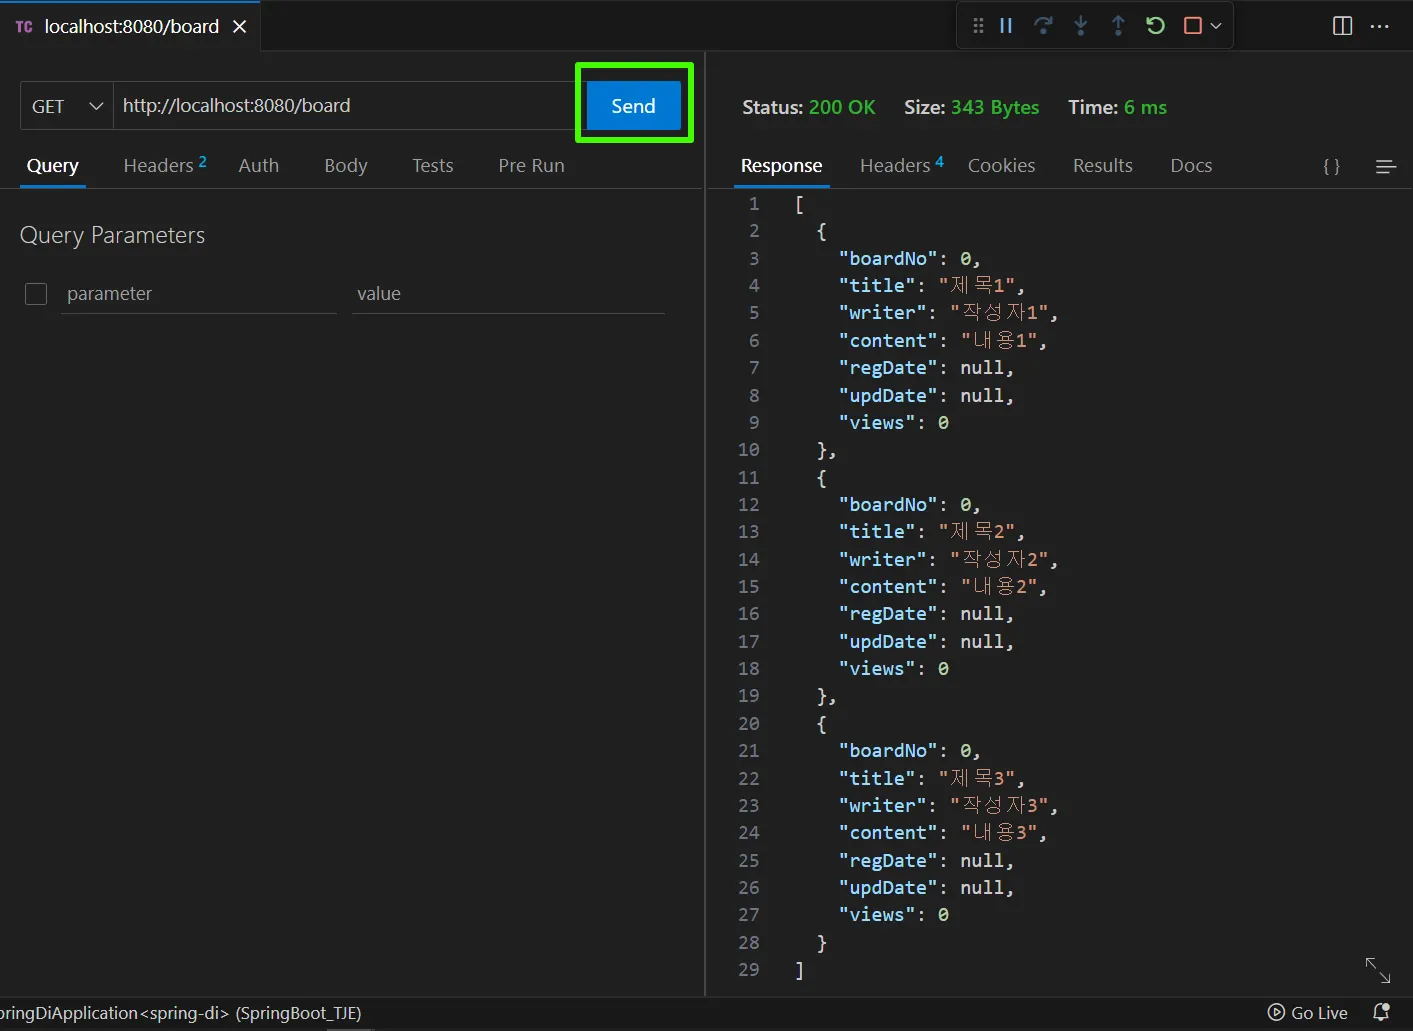Click the debug Step Into icon
Image resolution: width=1413 pixels, height=1031 pixels.
tap(1080, 26)
